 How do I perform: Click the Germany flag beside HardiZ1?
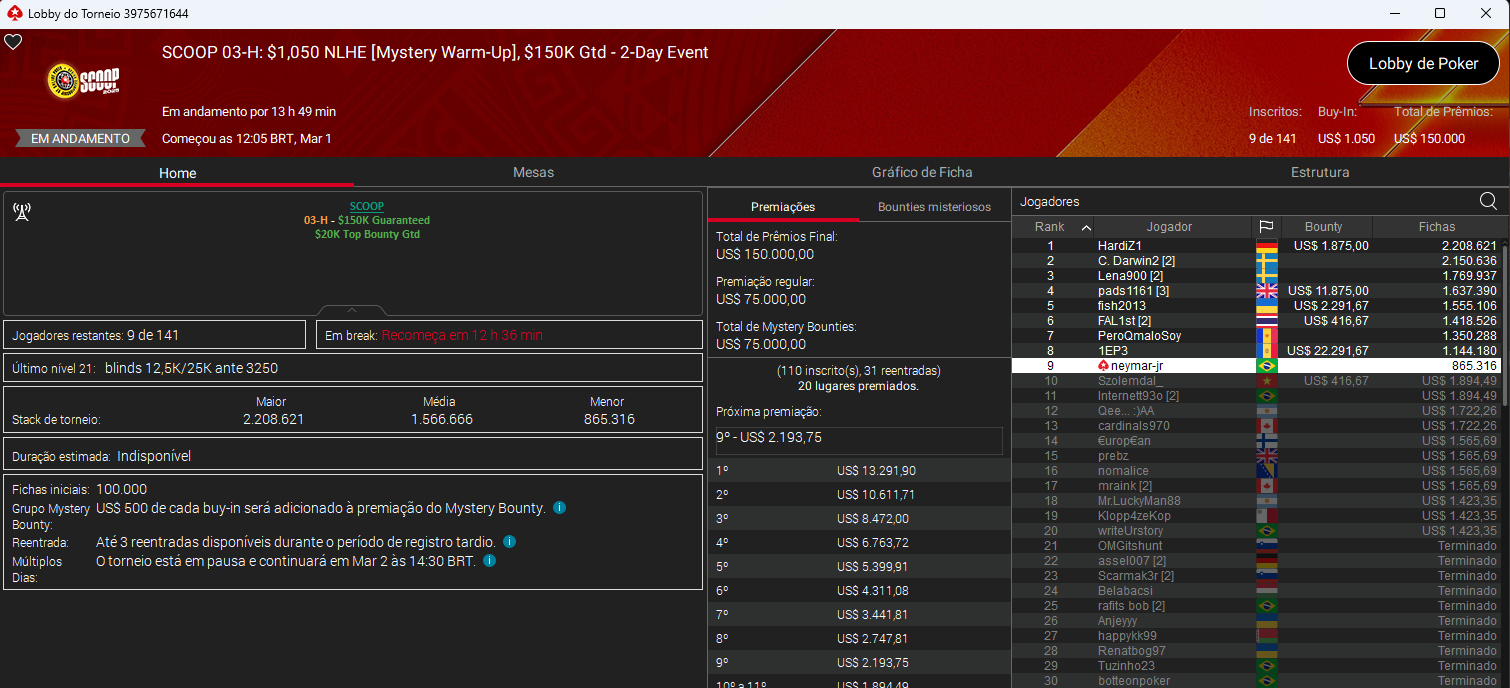click(1266, 246)
